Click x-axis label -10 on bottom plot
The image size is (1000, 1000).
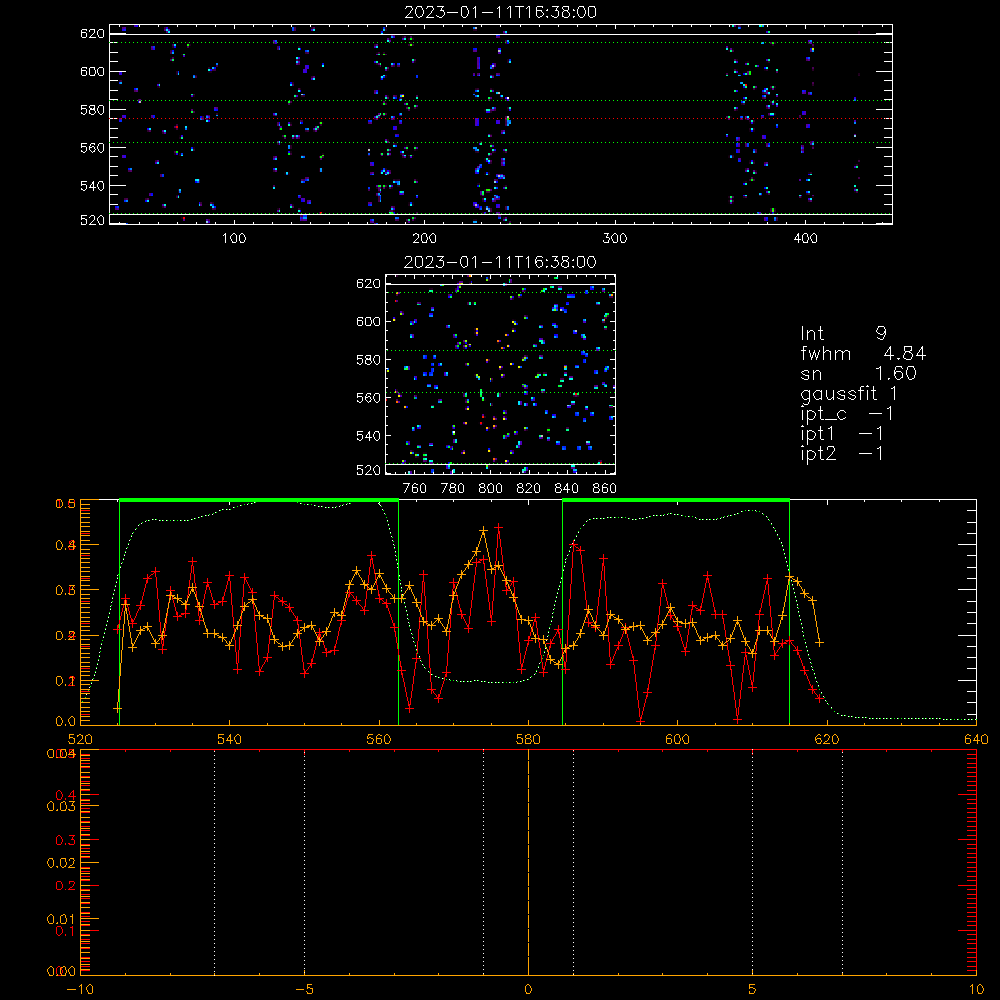80,990
